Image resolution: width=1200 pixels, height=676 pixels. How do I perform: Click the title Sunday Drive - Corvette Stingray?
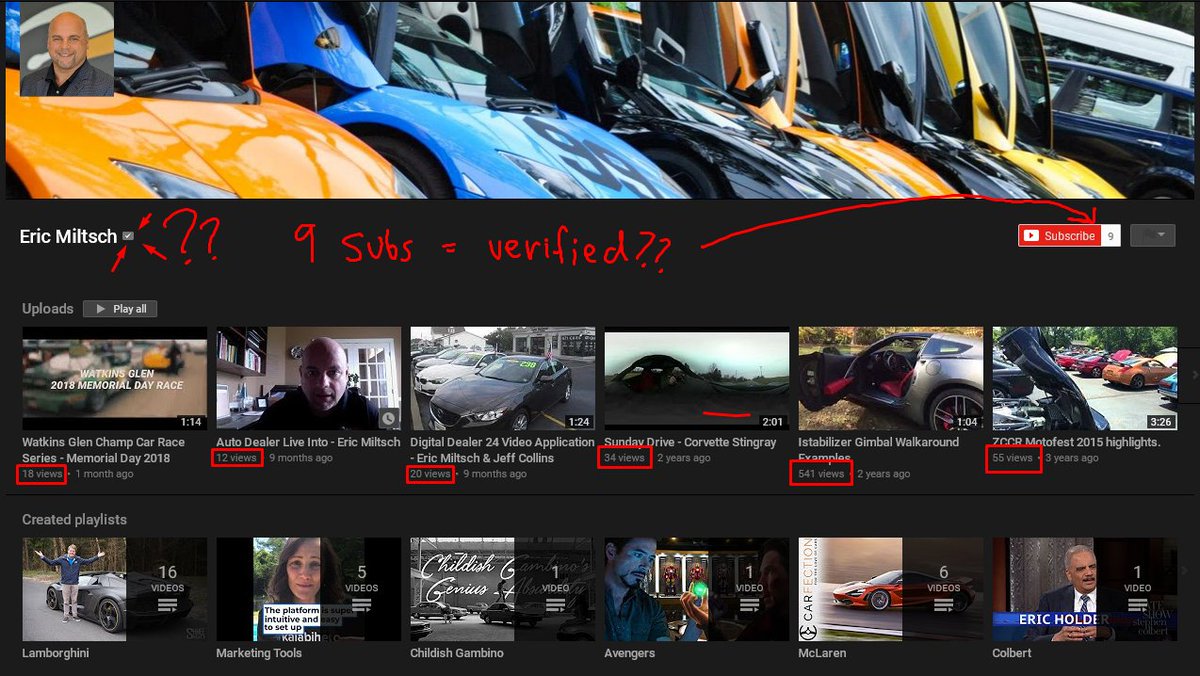click(x=690, y=442)
